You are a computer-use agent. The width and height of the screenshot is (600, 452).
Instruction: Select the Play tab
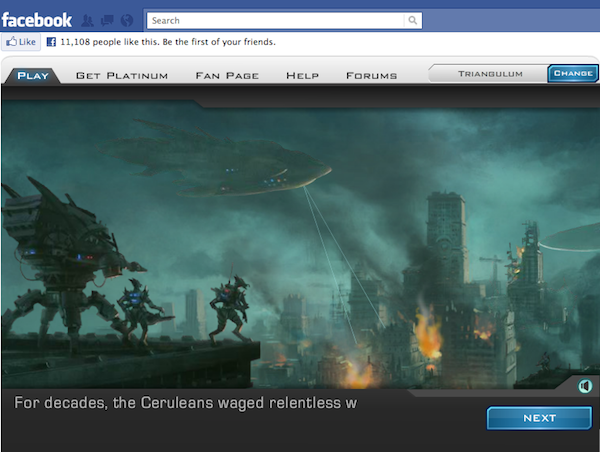(33, 75)
